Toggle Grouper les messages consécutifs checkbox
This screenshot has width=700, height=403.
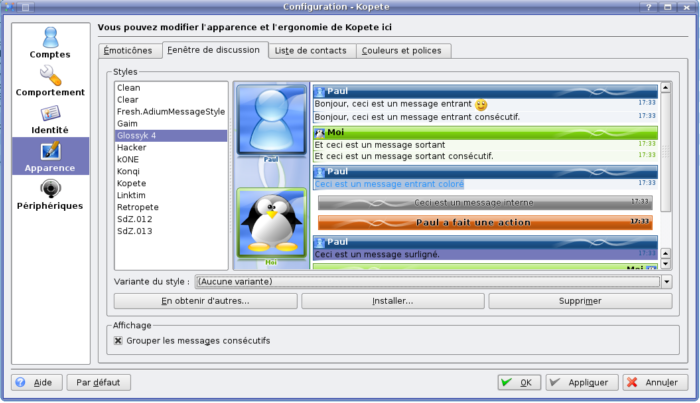[118, 340]
